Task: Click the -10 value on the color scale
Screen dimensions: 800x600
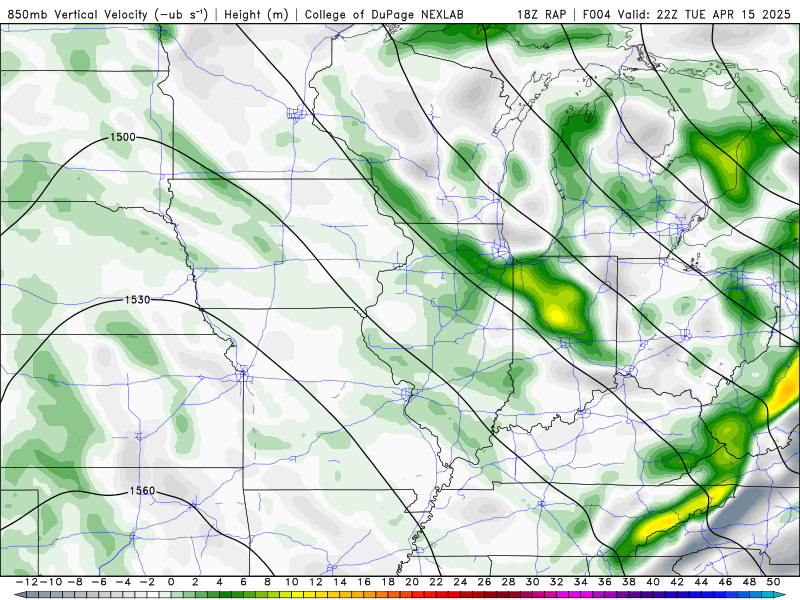Action: click(x=50, y=582)
